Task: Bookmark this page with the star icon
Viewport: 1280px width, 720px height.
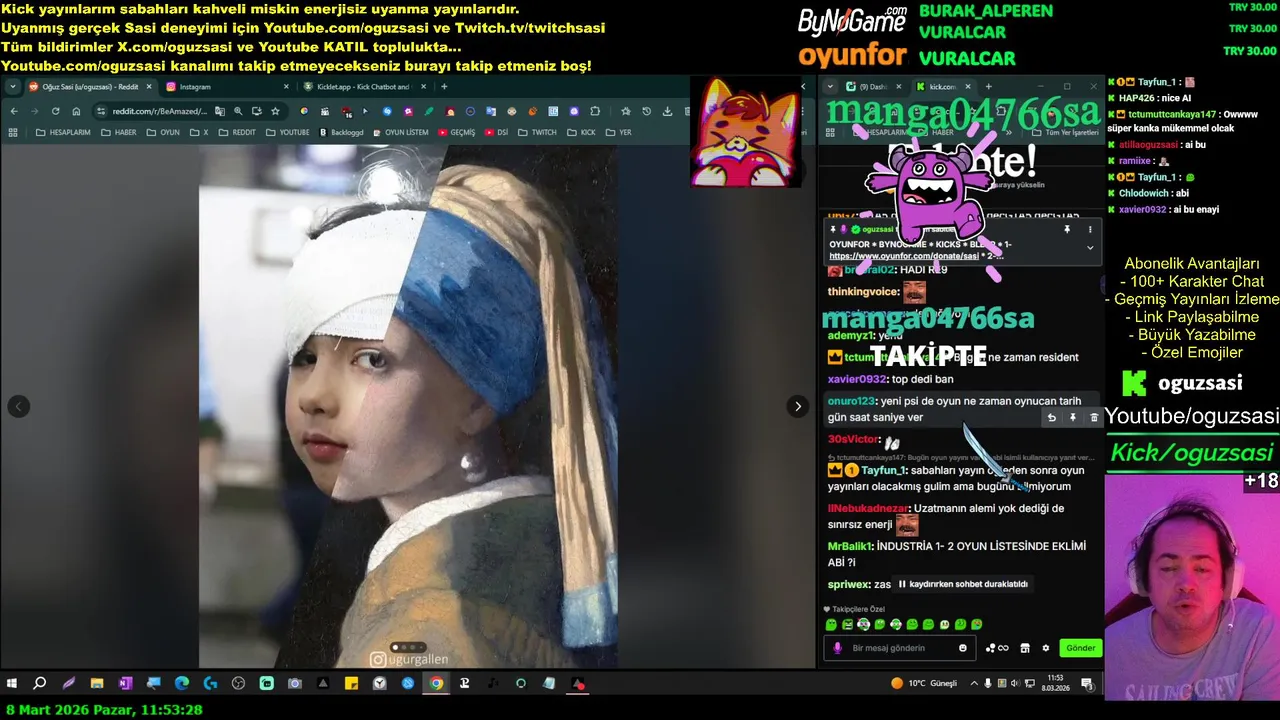Action: pos(275,111)
